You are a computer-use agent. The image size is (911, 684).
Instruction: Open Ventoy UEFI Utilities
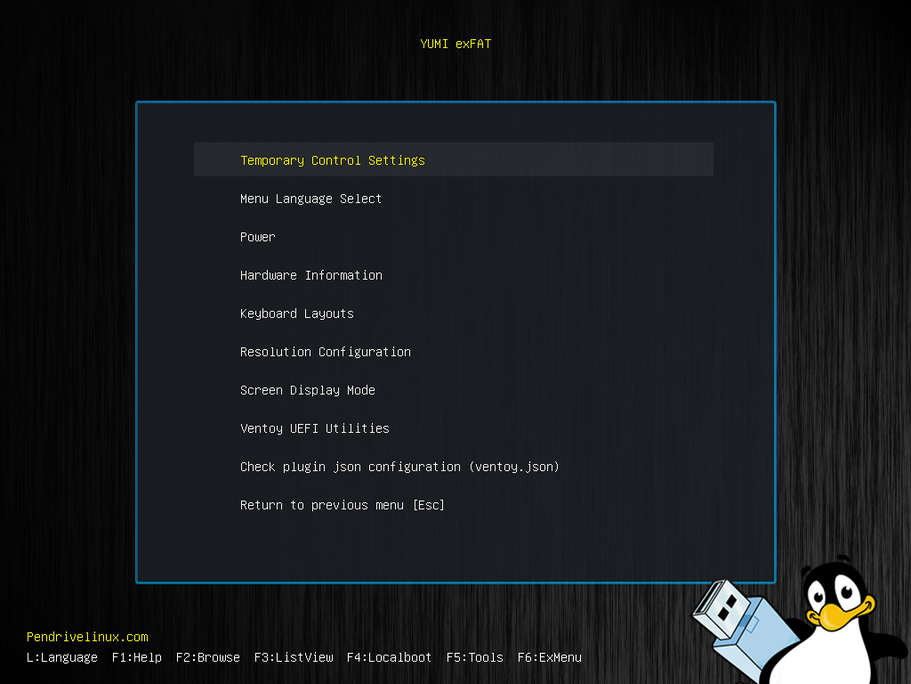(314, 428)
